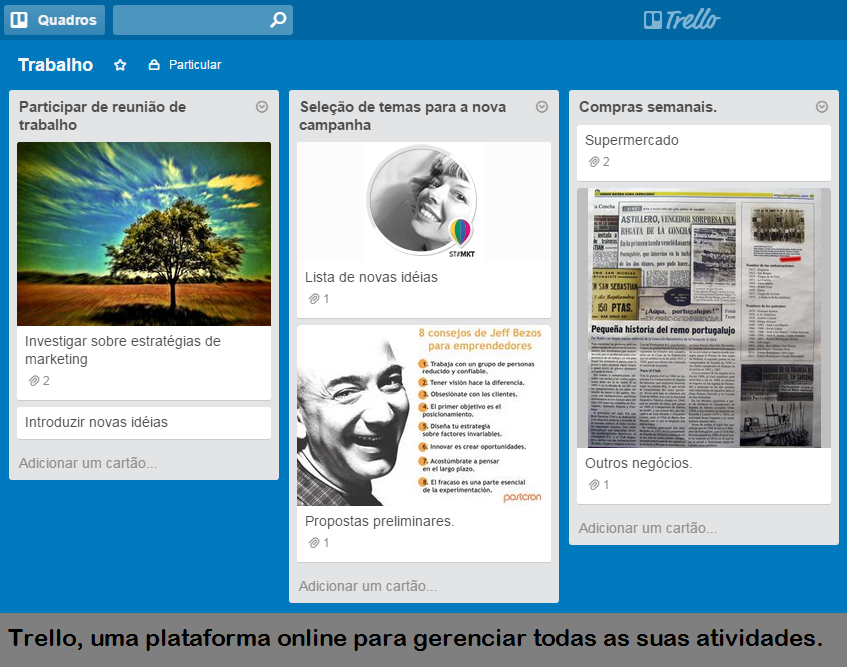Image resolution: width=847 pixels, height=667 pixels.
Task: Star the Trabalho board
Action: pyautogui.click(x=120, y=65)
